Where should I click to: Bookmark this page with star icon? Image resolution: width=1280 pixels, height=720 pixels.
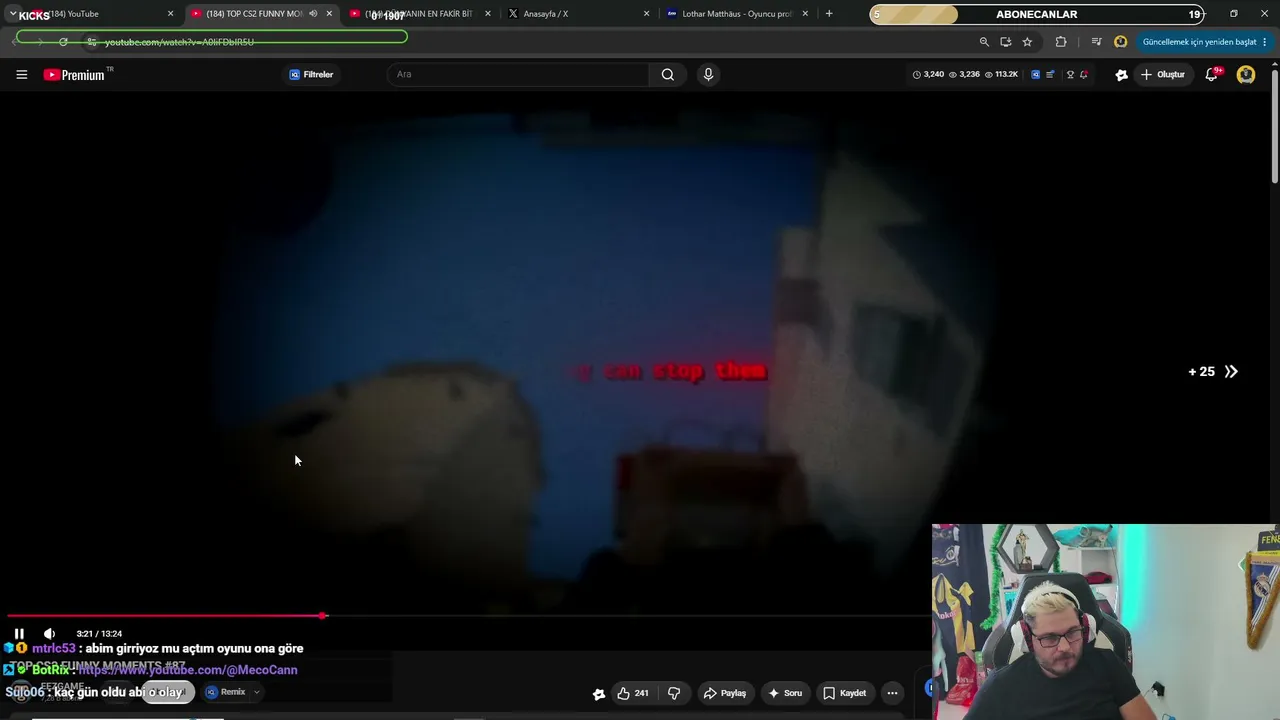click(x=1027, y=42)
